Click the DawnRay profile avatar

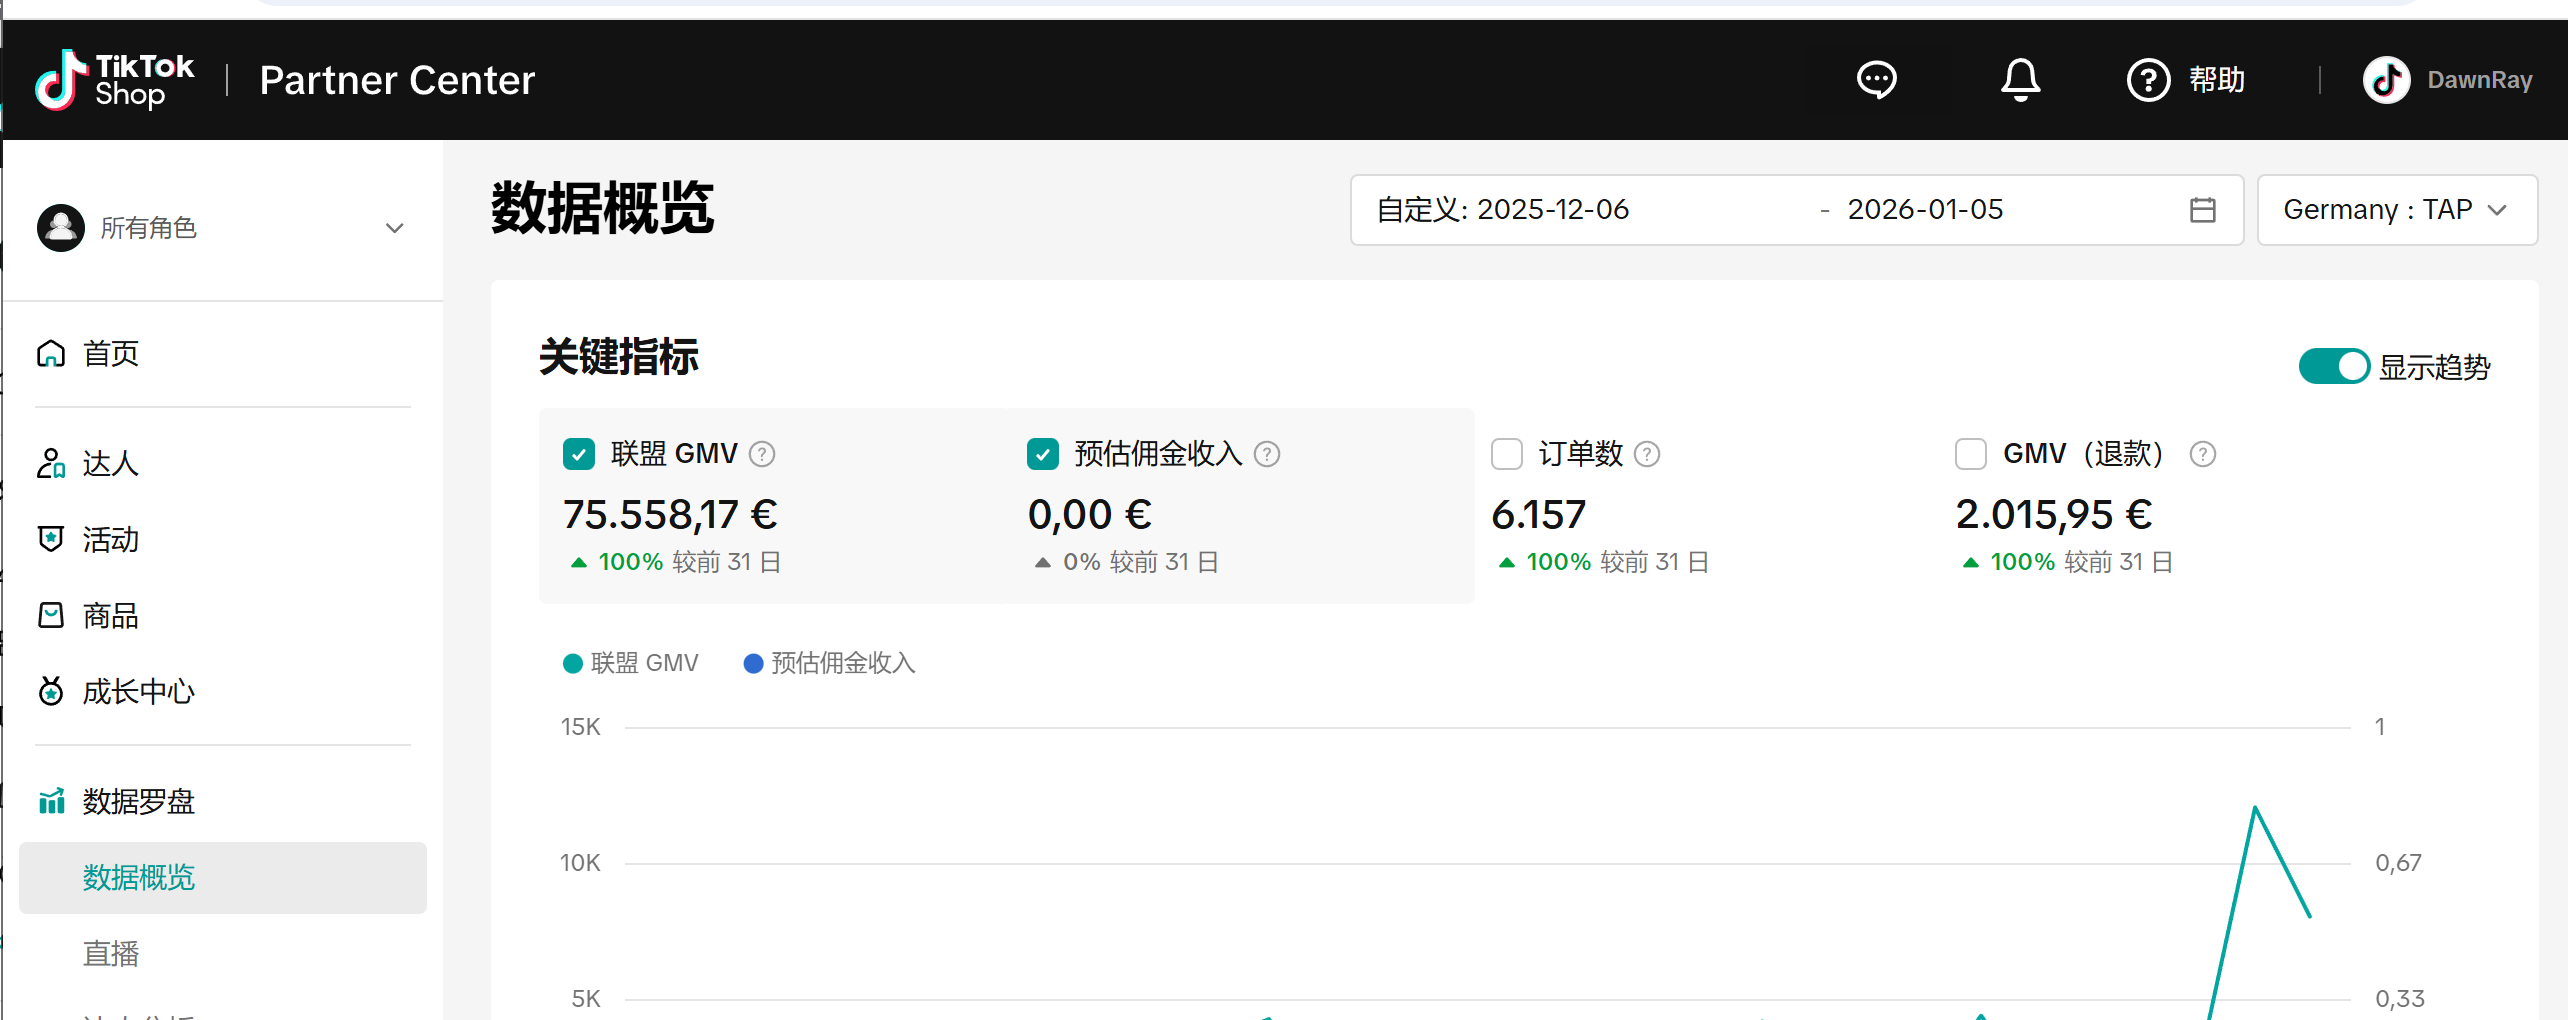click(2386, 80)
